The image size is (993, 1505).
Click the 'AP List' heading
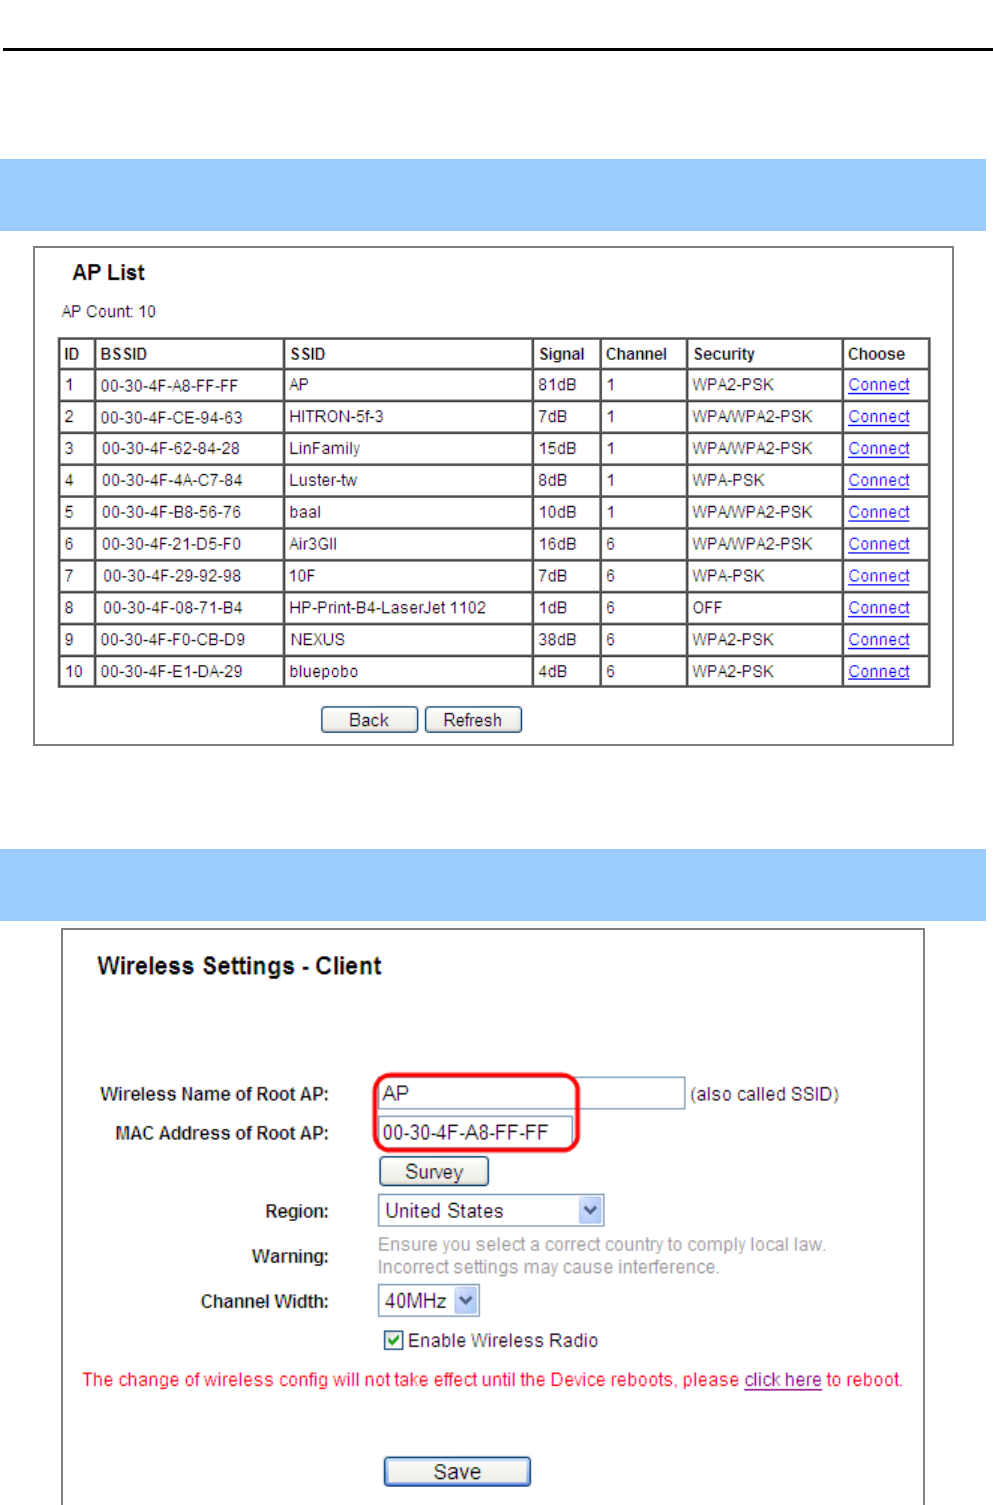108,273
